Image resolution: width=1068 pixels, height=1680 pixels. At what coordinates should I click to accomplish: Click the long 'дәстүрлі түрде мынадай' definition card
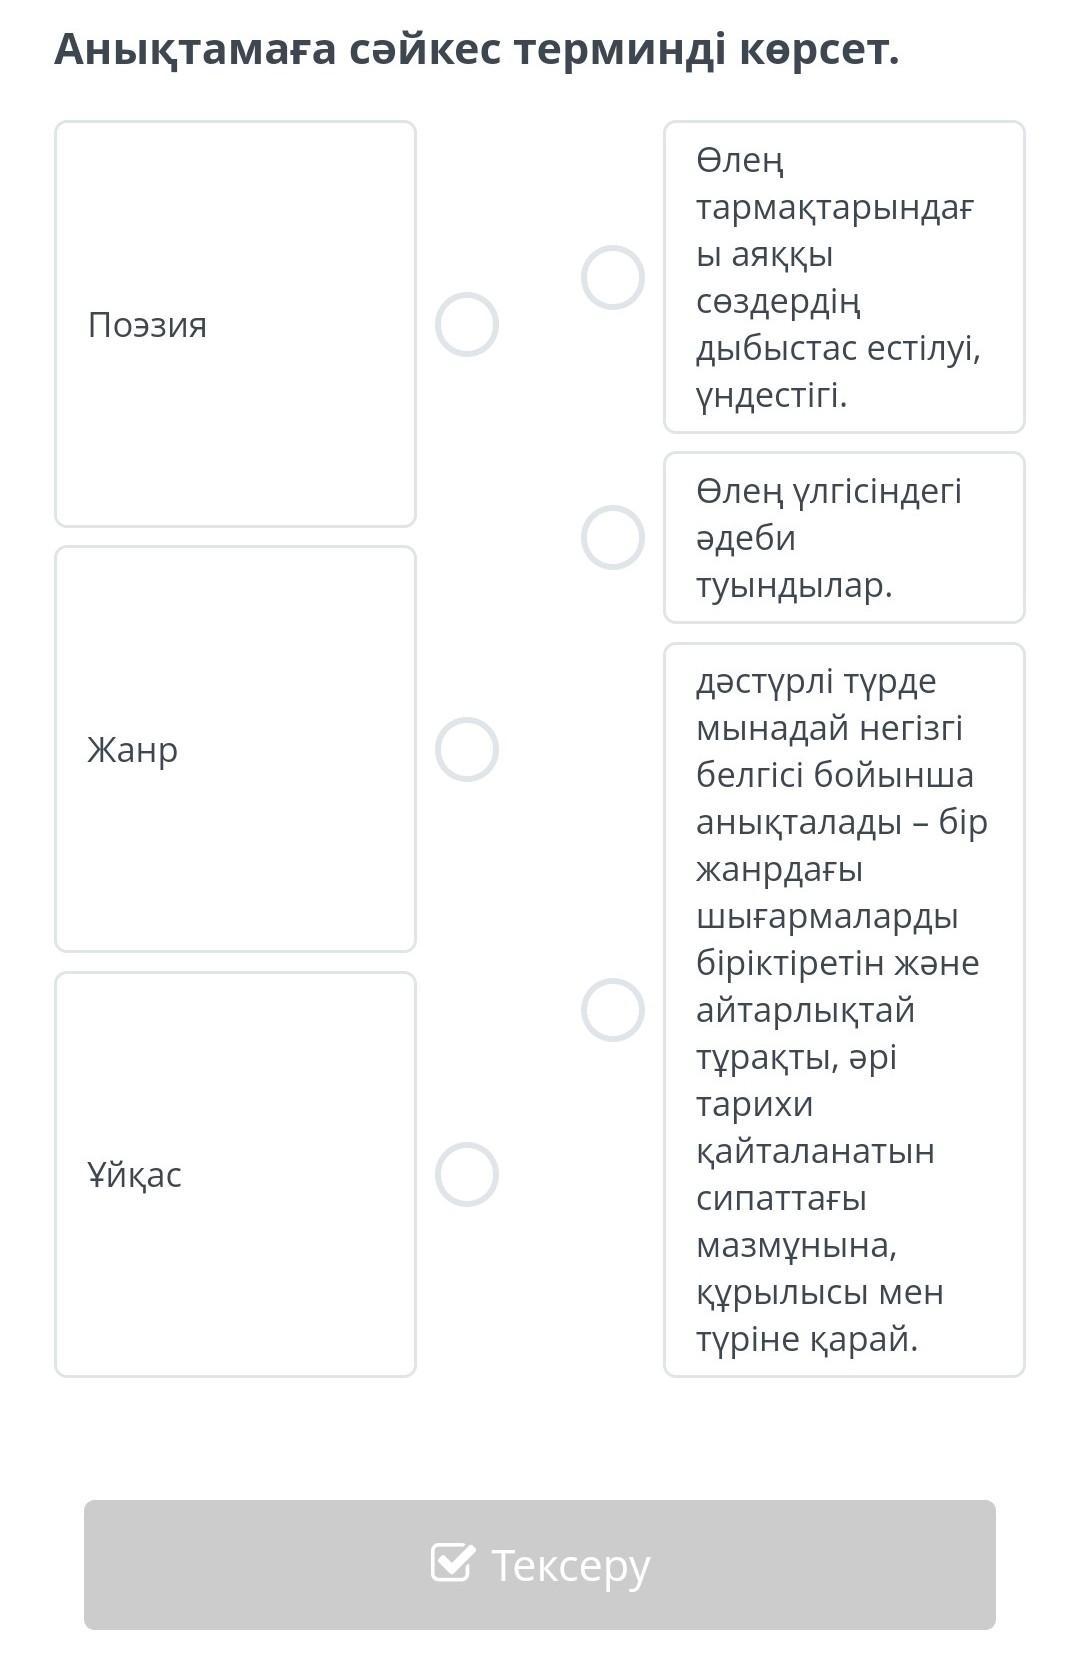point(844,1010)
